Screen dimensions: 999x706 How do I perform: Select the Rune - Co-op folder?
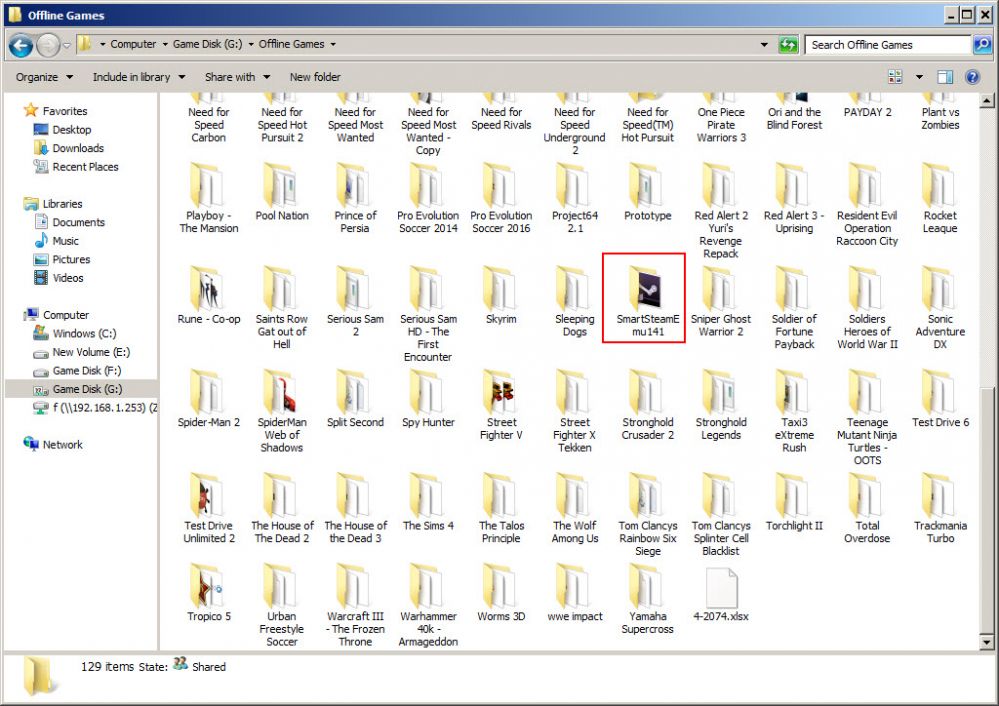click(209, 297)
